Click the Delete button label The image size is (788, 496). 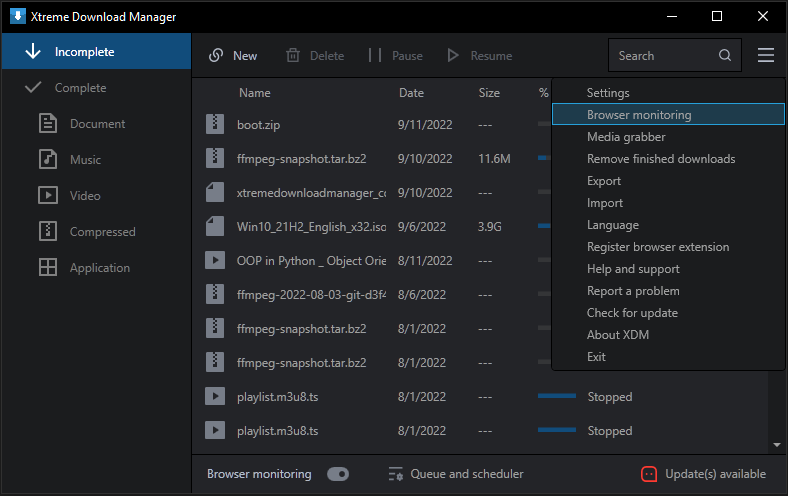(327, 56)
